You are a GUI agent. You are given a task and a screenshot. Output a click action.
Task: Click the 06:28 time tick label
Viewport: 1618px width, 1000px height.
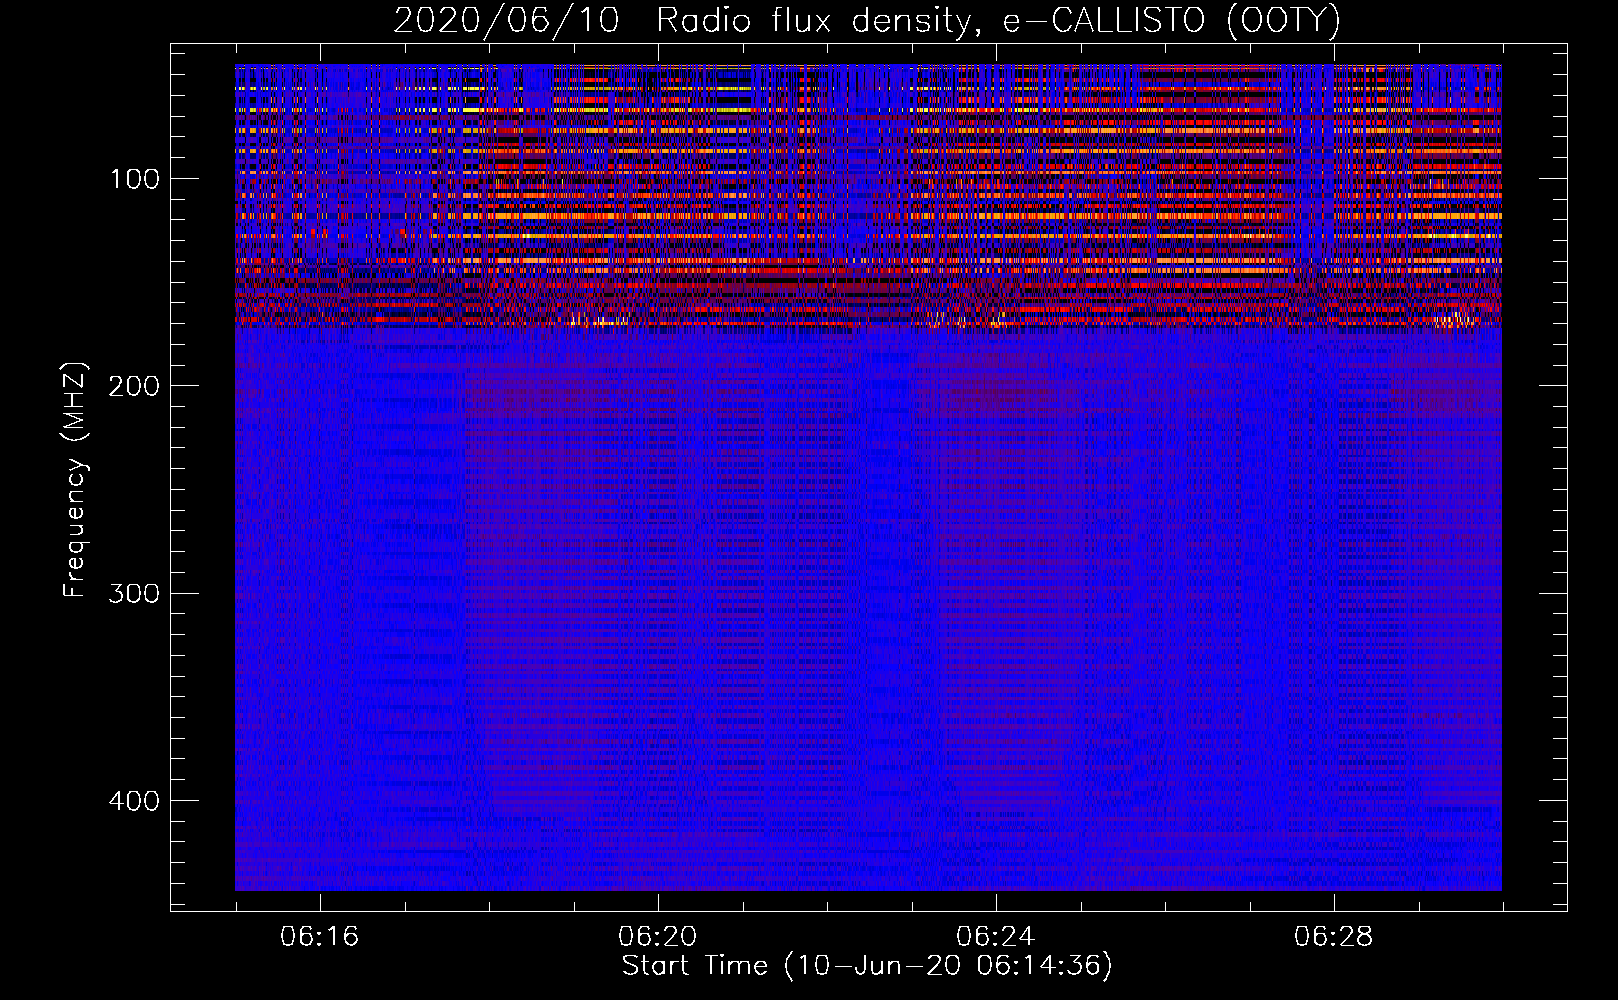(x=1334, y=937)
